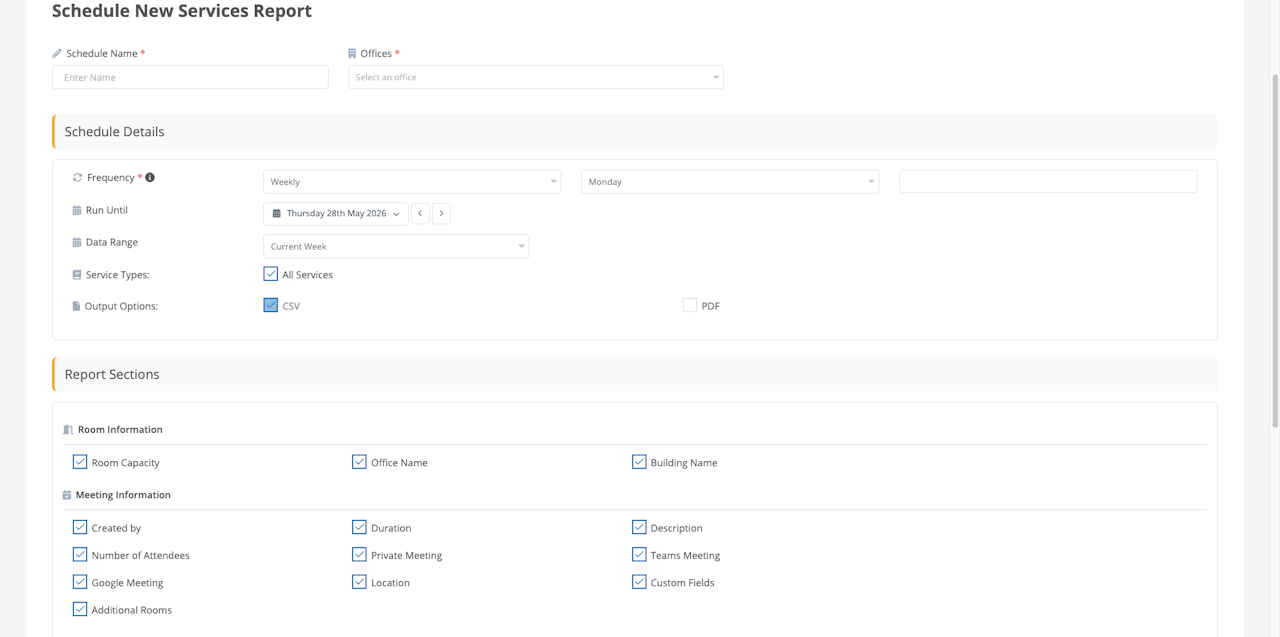
Task: Uncheck the Room Capacity checkbox
Action: pos(80,462)
